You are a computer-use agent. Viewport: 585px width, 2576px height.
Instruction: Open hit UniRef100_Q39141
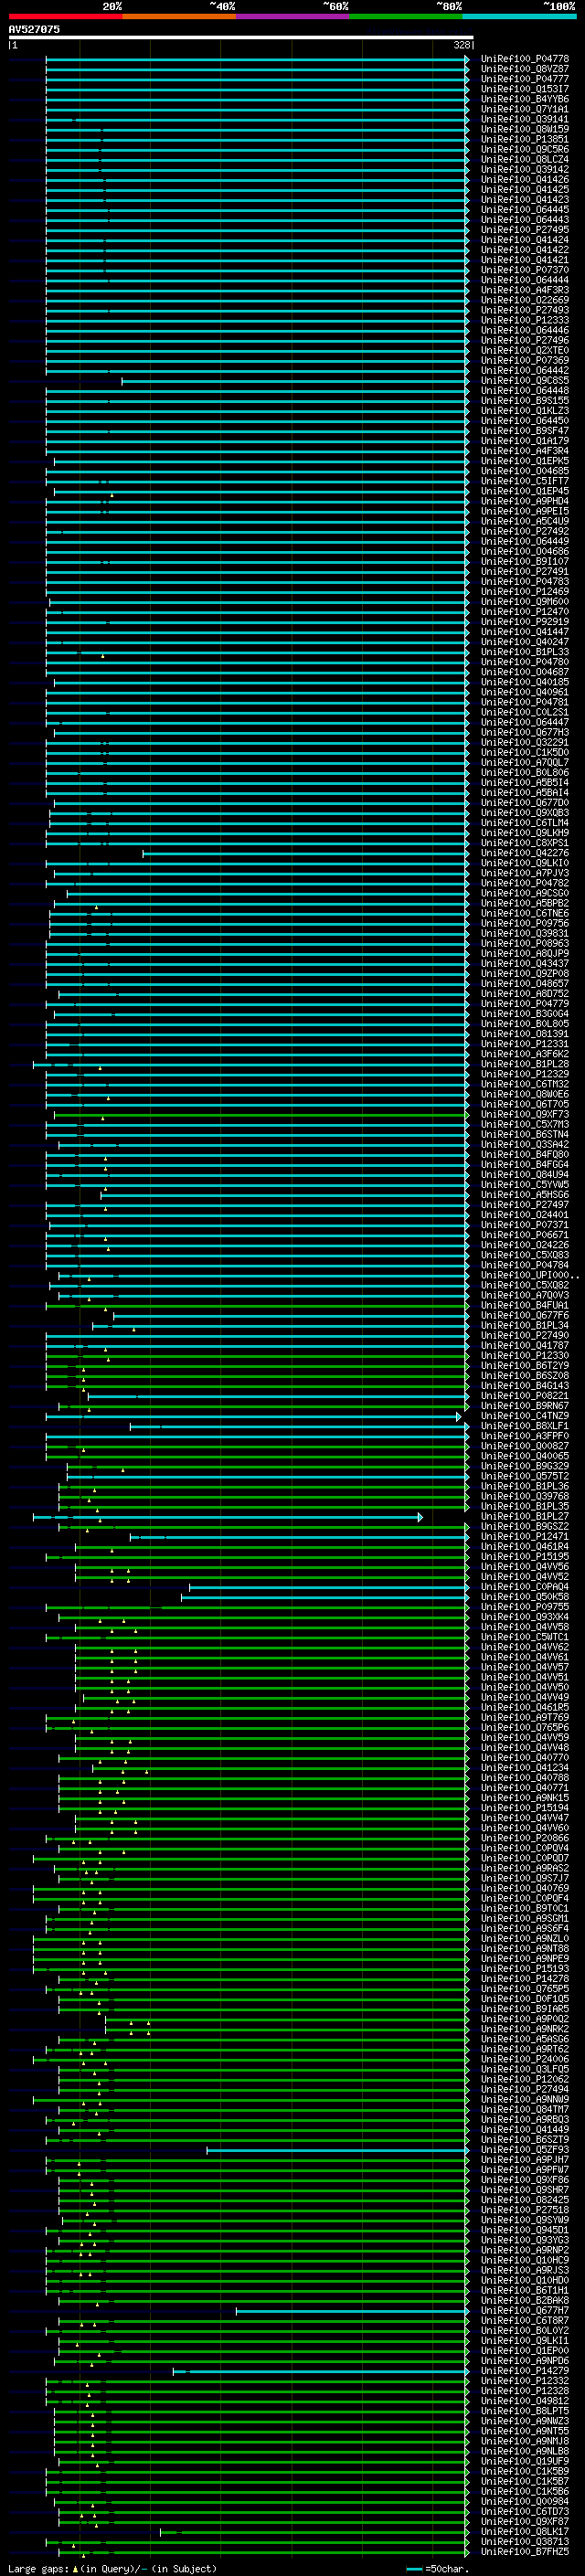pos(524,119)
